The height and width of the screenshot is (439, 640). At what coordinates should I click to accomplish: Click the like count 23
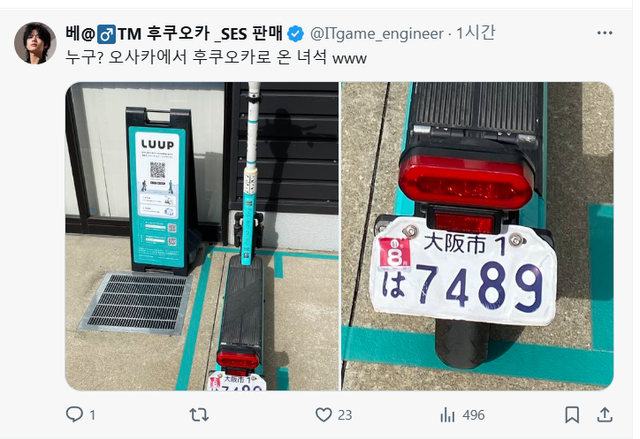tap(344, 415)
